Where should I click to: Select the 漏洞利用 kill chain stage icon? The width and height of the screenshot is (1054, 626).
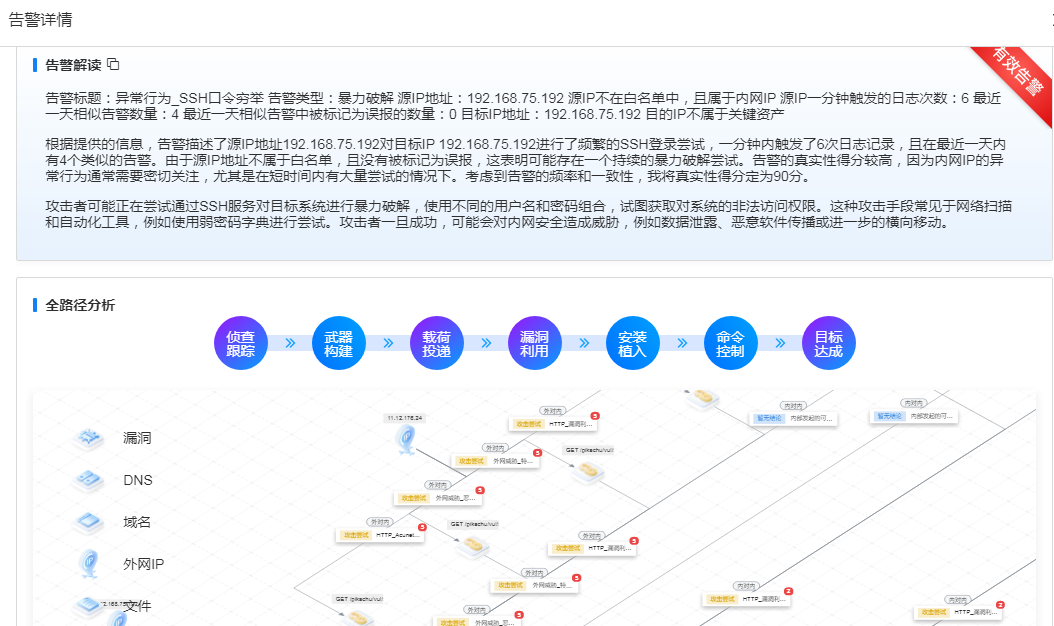(x=534, y=343)
